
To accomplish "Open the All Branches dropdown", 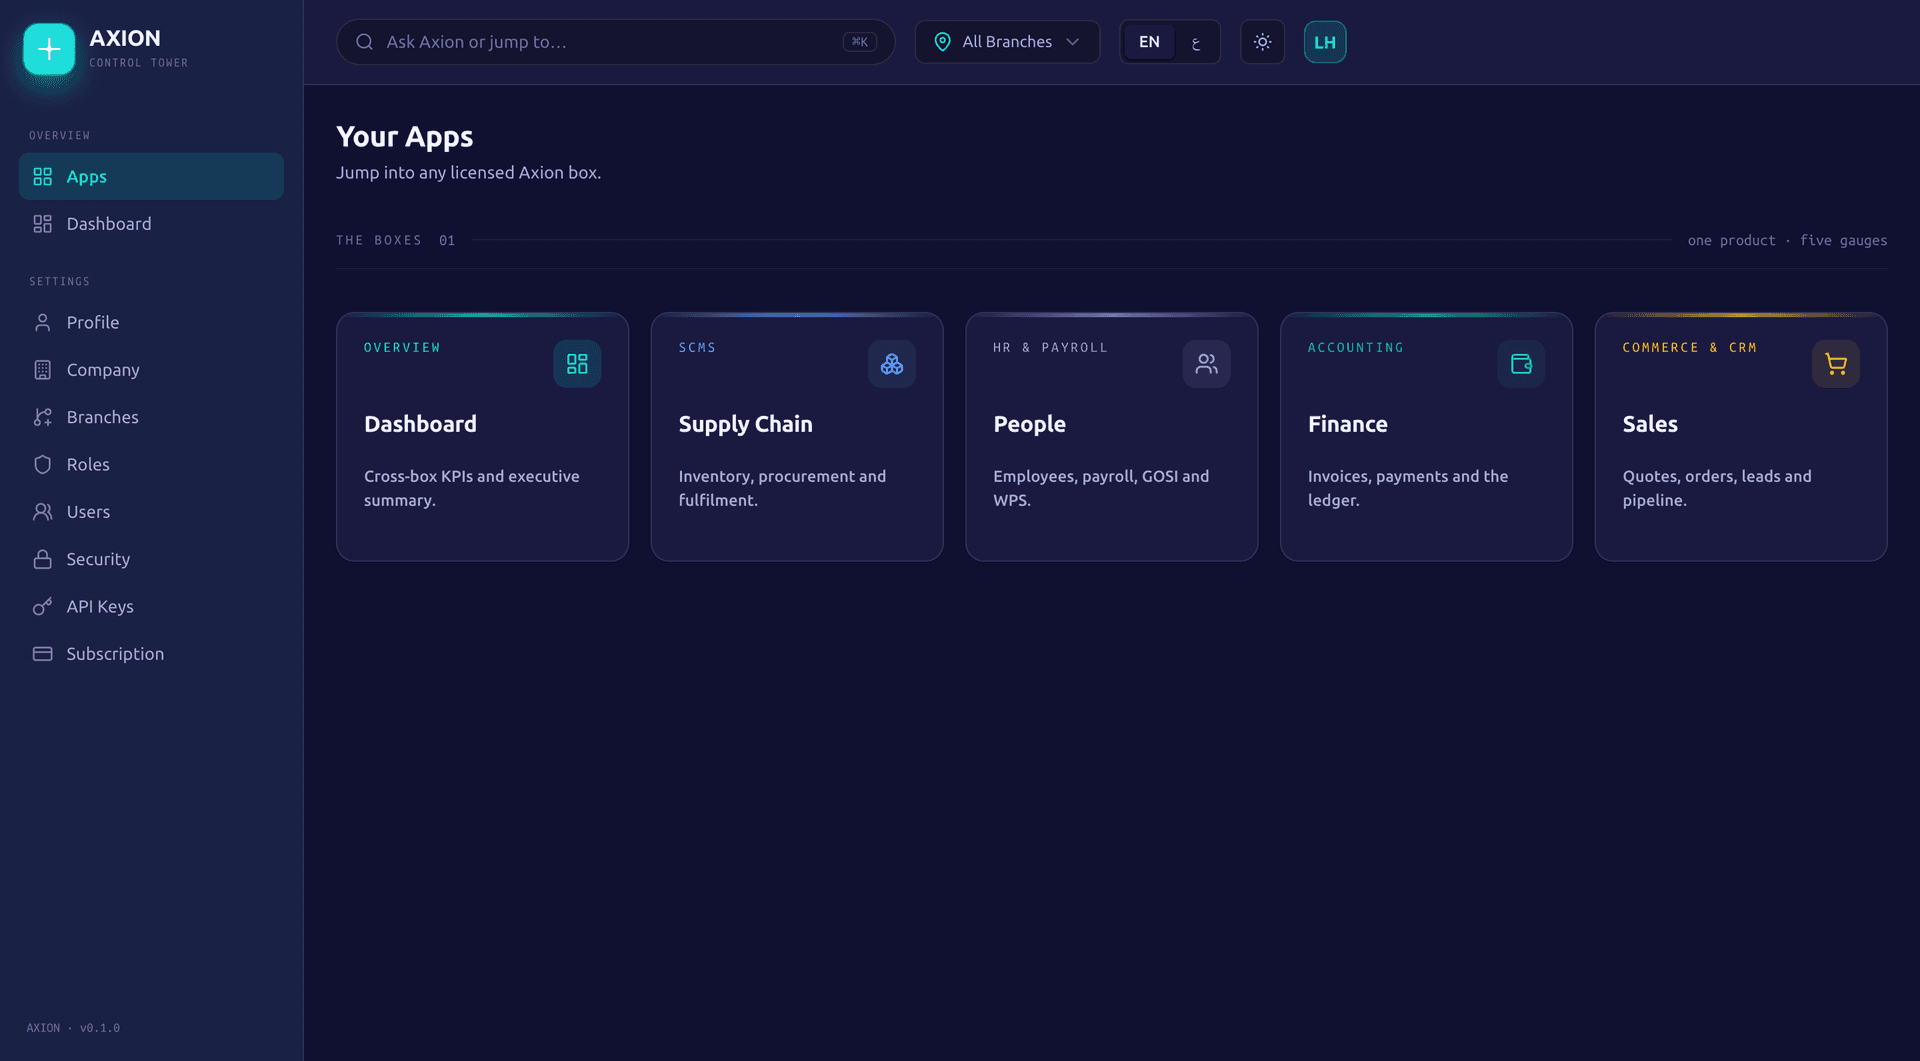I will (x=1007, y=42).
